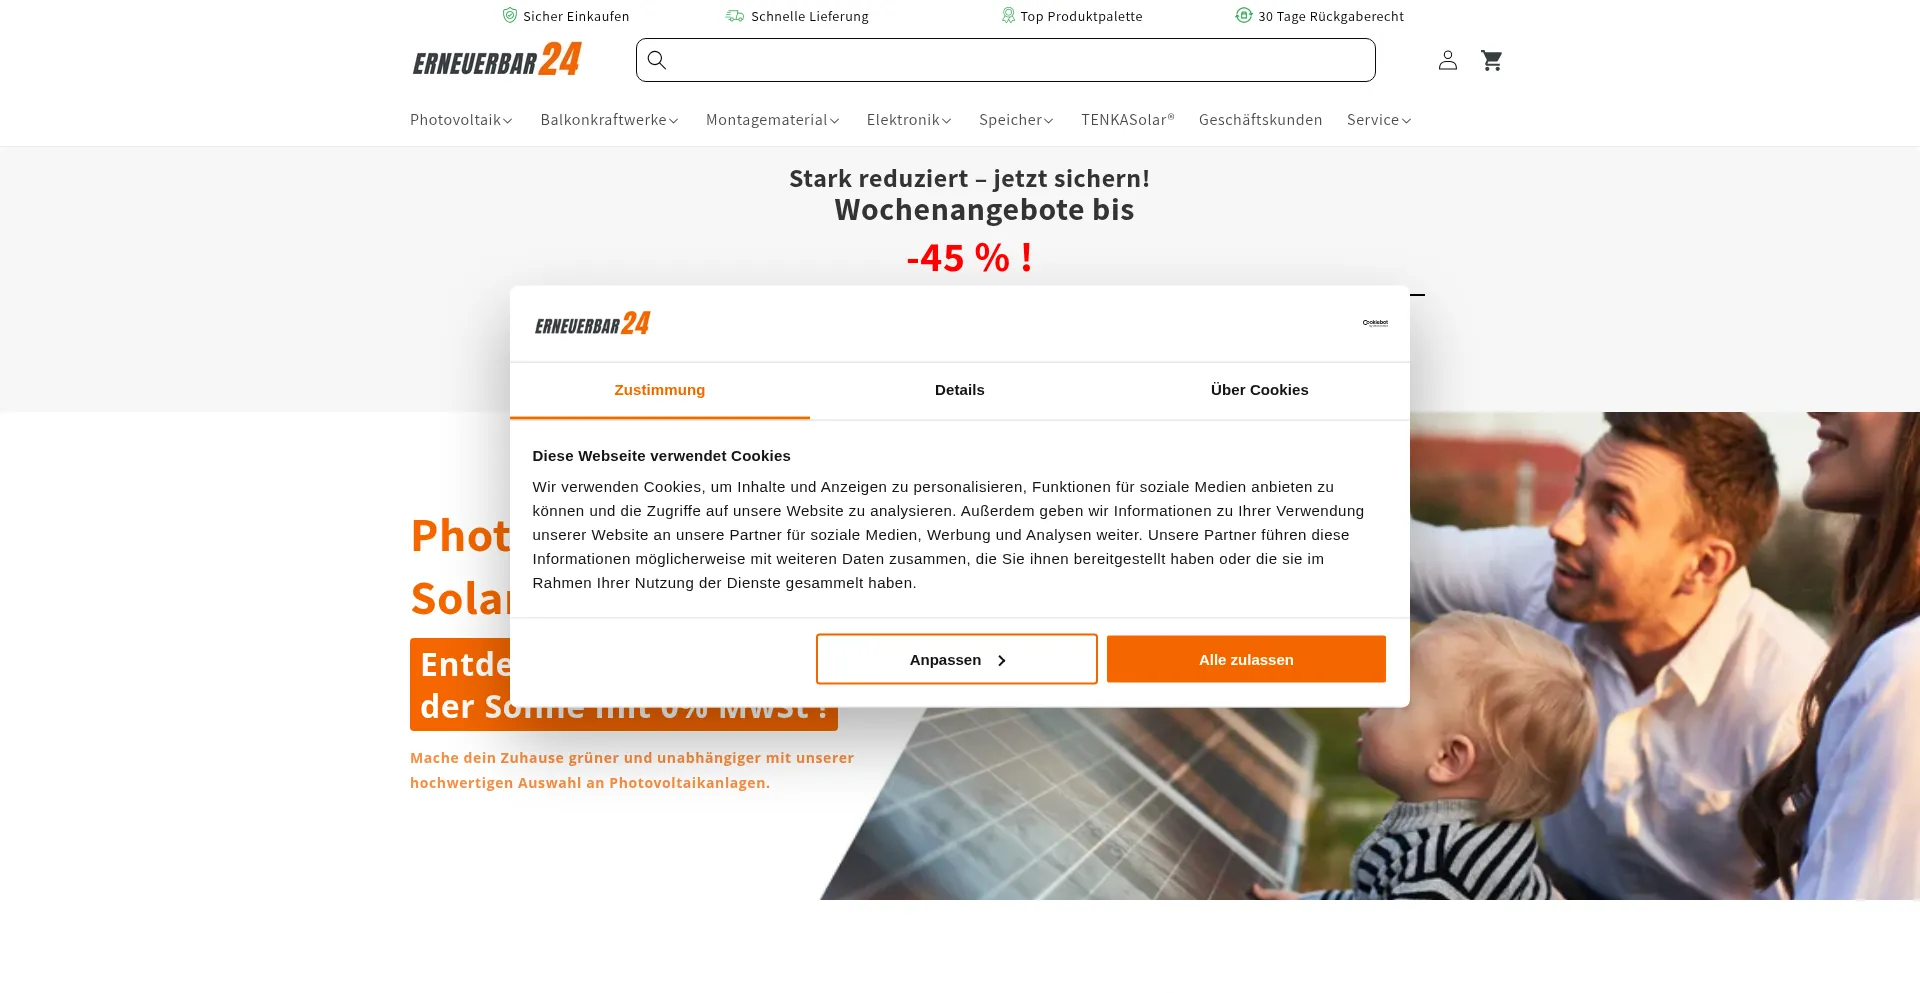Expand the Balkonkraftwerke dropdown
The height and width of the screenshot is (993, 1920).
609,120
